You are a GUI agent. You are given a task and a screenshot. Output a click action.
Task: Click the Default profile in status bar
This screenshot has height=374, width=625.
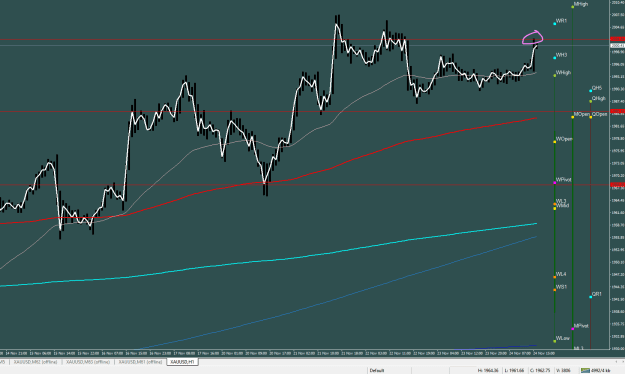point(377,370)
